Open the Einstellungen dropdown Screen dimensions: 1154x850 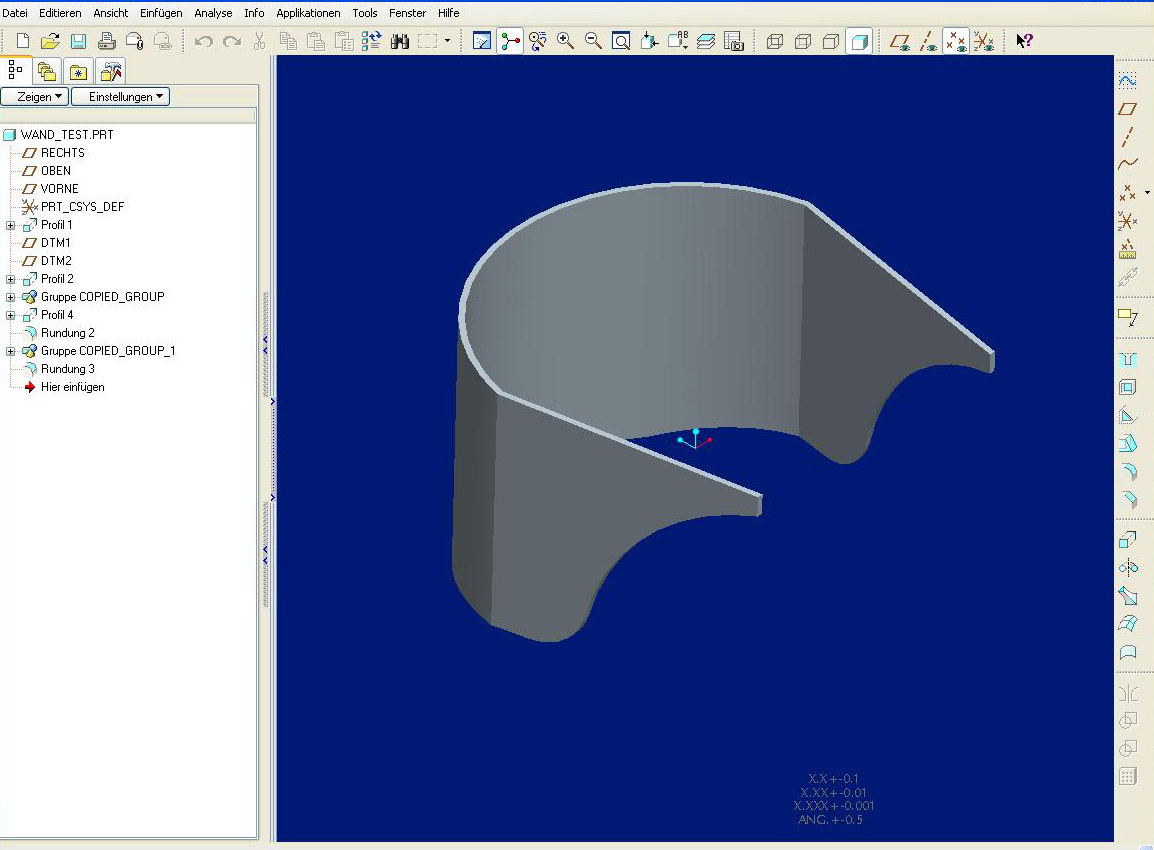coord(120,97)
